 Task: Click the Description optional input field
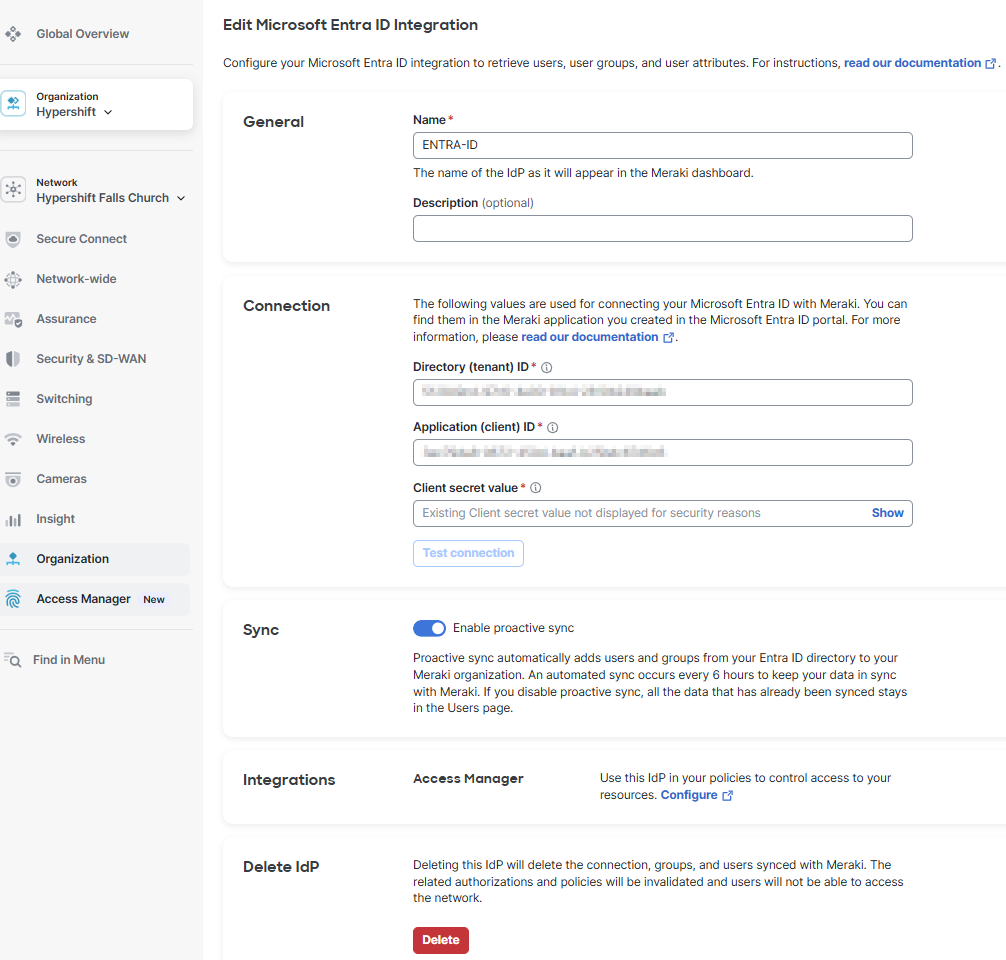[x=663, y=228]
